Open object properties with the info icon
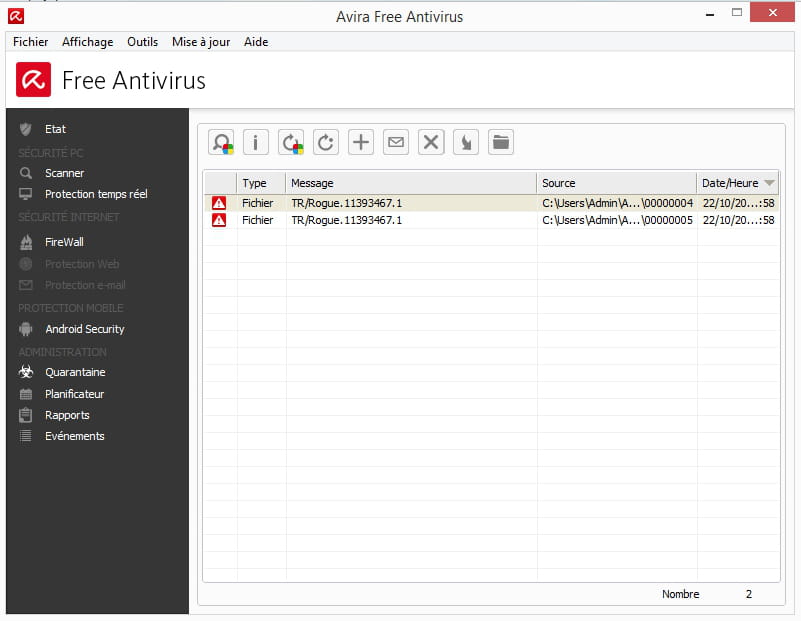Image resolution: width=801 pixels, height=621 pixels. tap(256, 142)
